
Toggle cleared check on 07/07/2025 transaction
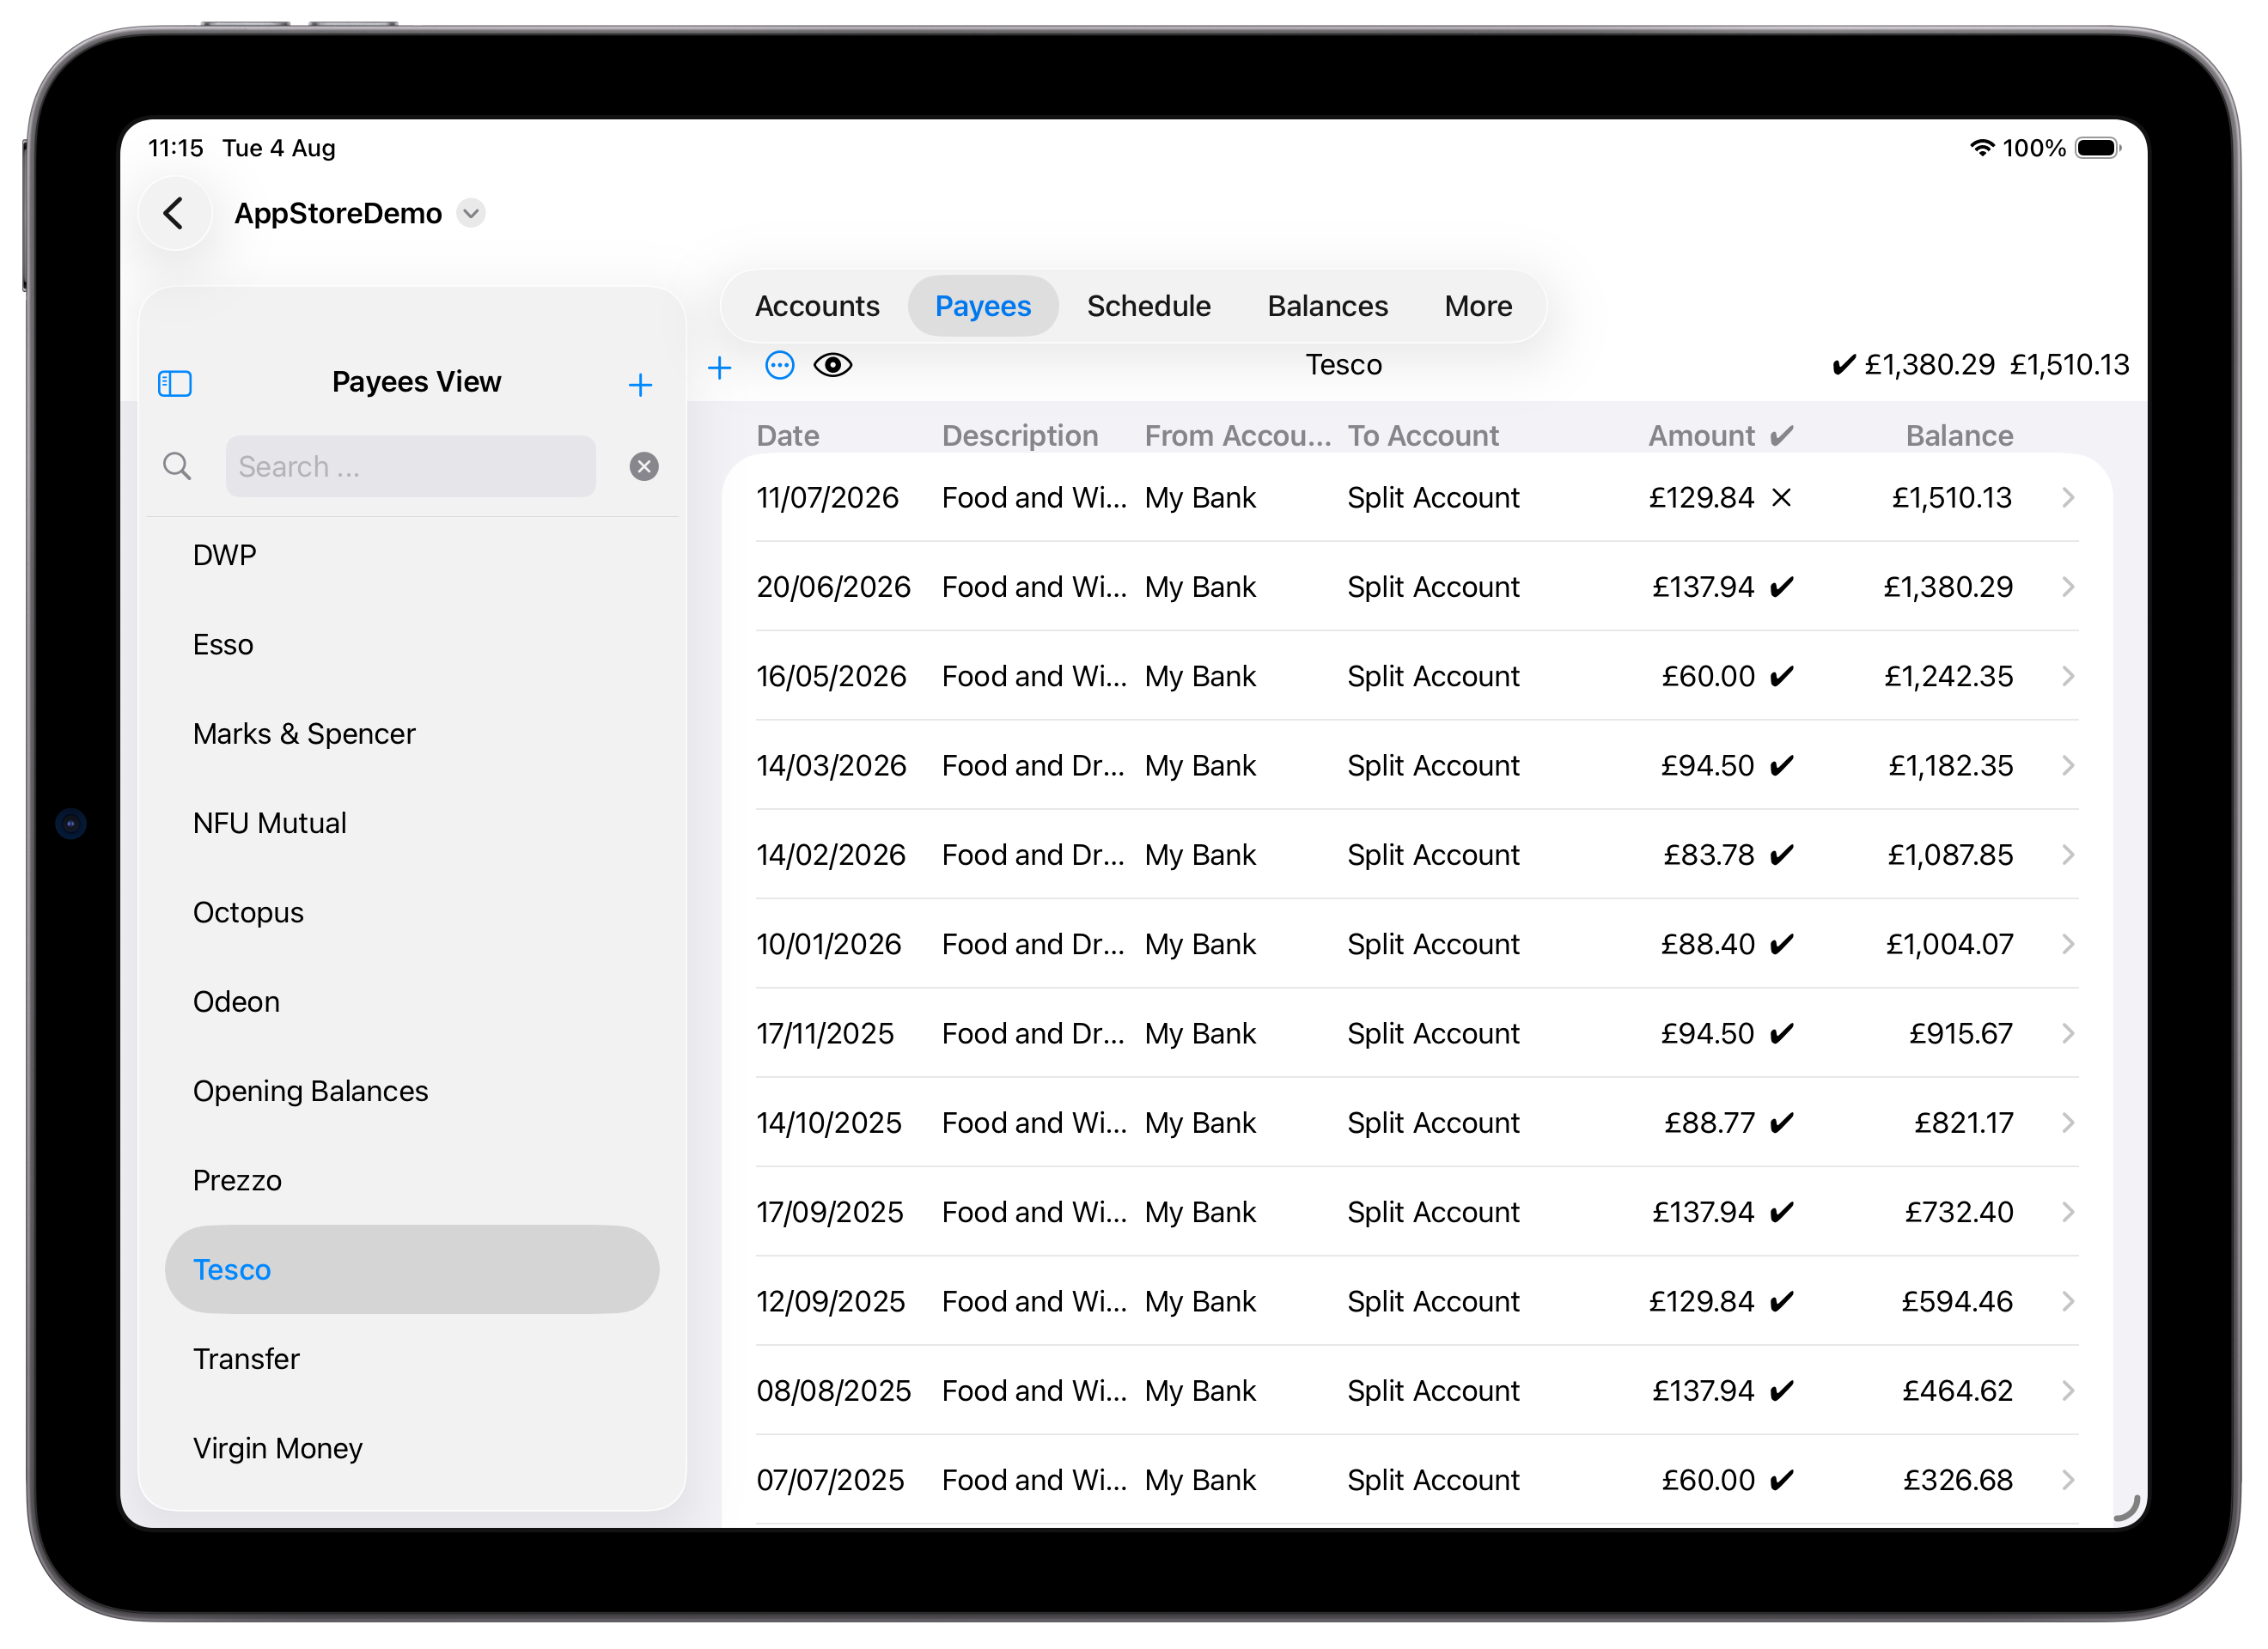[1781, 1480]
